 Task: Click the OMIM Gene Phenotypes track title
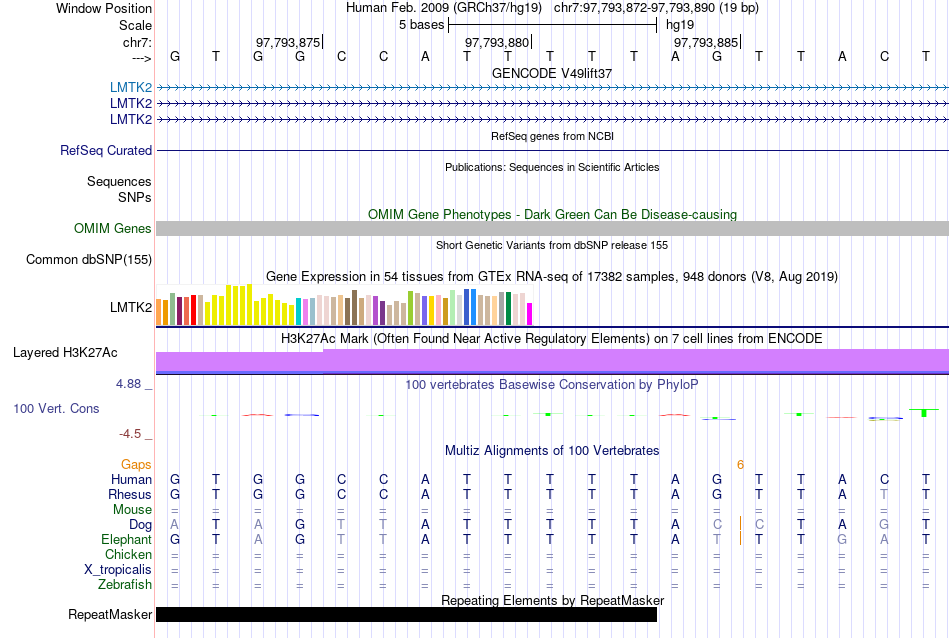pos(553,214)
